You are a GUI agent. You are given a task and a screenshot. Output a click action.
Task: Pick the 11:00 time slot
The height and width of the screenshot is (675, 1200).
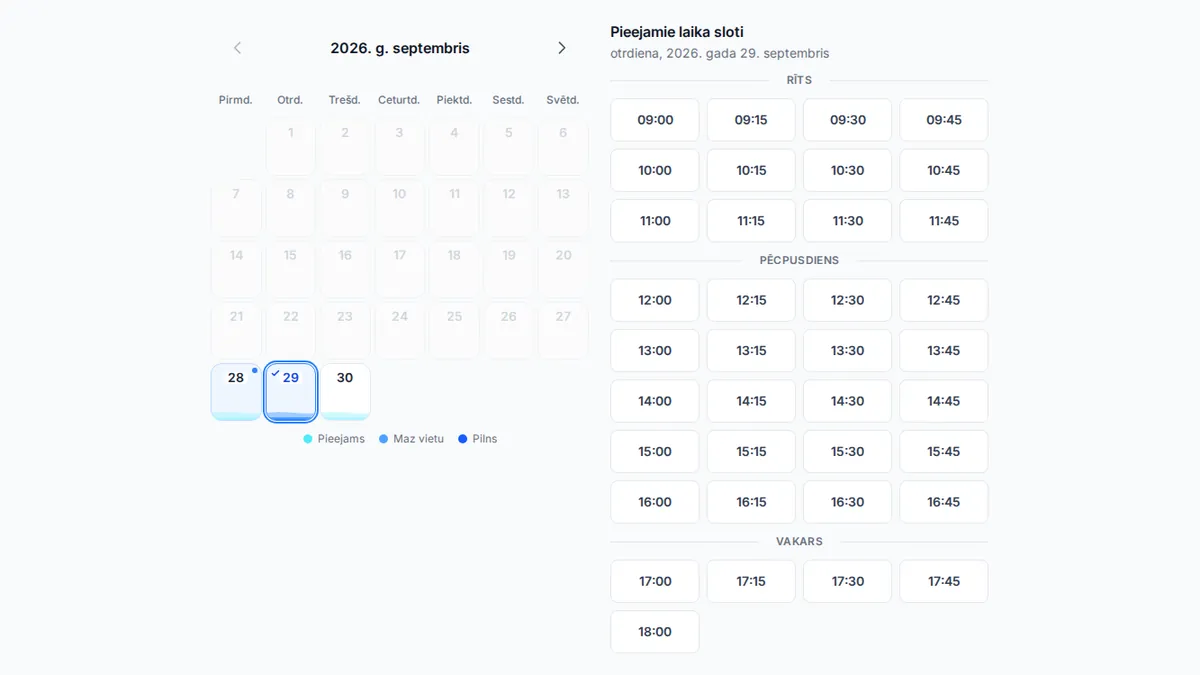(x=655, y=221)
